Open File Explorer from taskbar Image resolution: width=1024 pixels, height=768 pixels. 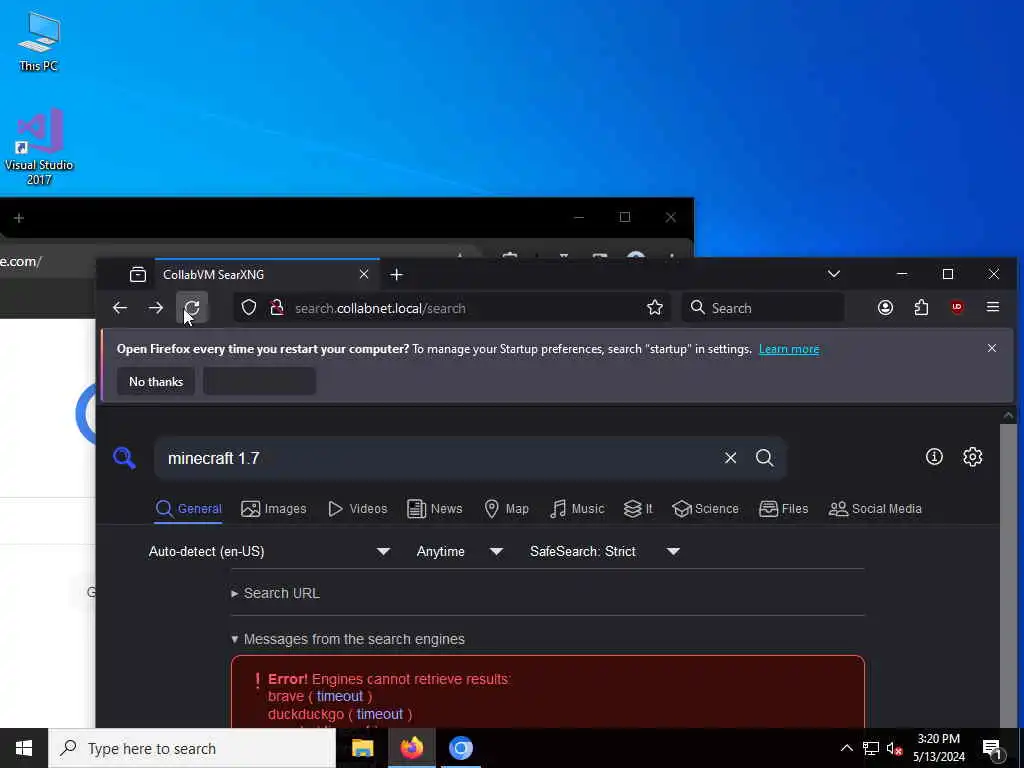tap(362, 748)
